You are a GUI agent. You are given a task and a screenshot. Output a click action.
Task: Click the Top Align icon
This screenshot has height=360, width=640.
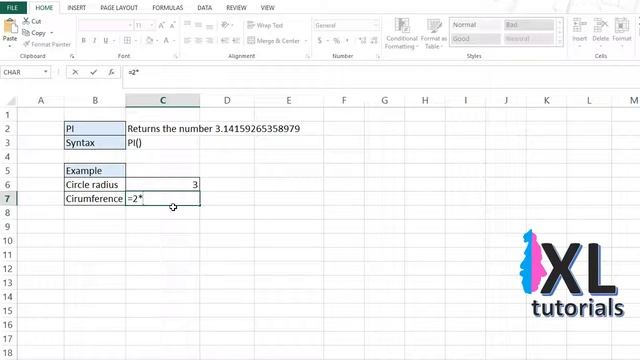(x=187, y=25)
